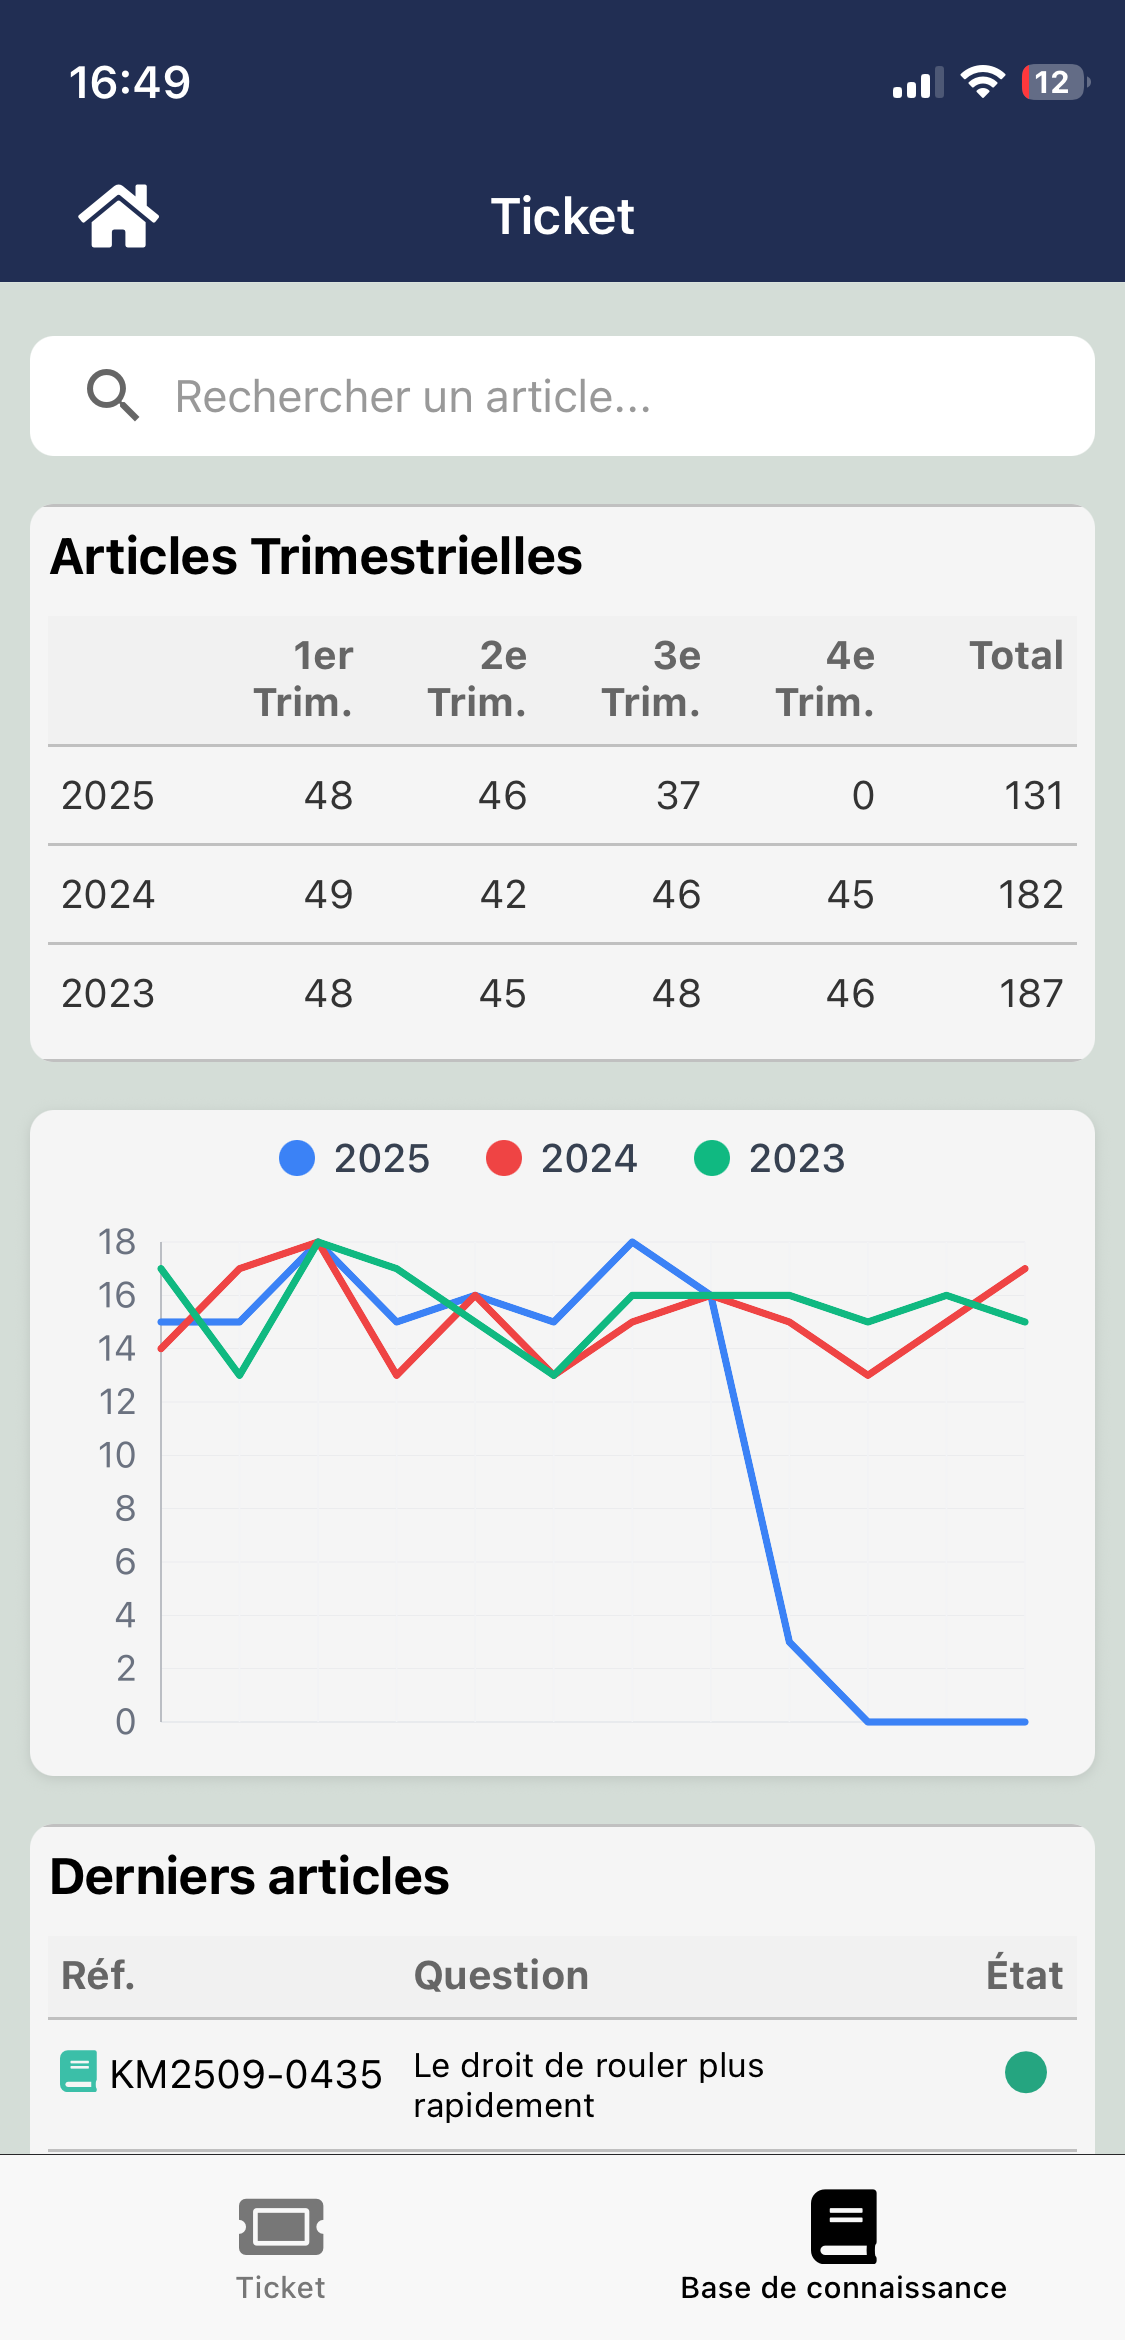Screen dimensions: 1125x2340
Task: Tap the 2025 row in quarterly table
Action: pos(108,796)
